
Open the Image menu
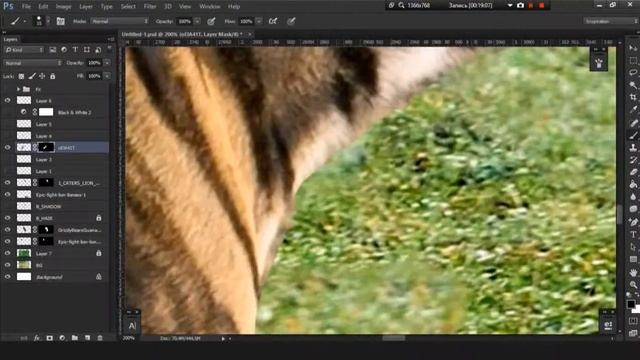pyautogui.click(x=63, y=7)
